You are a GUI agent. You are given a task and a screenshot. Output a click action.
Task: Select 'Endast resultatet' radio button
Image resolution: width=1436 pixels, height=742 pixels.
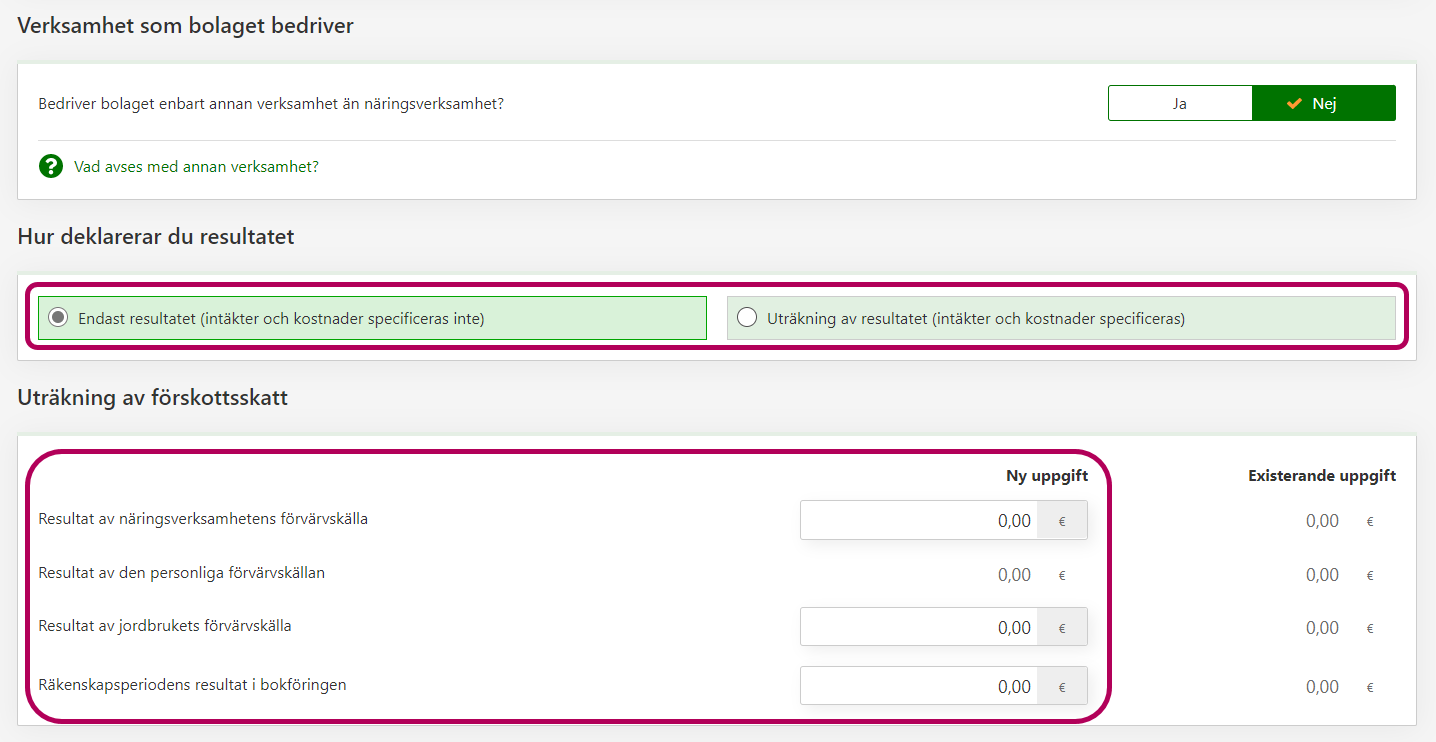(x=59, y=318)
